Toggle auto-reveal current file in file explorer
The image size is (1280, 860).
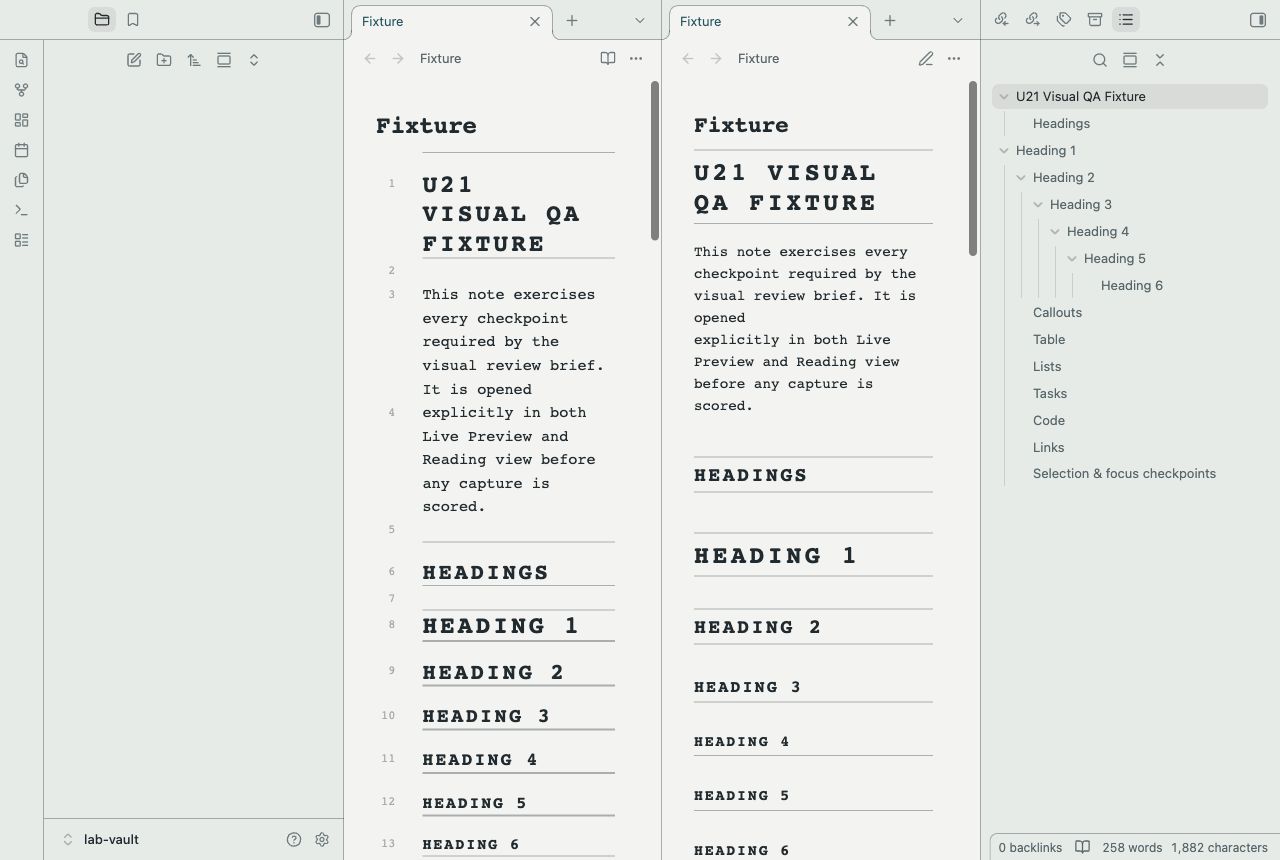pyautogui.click(x=224, y=60)
